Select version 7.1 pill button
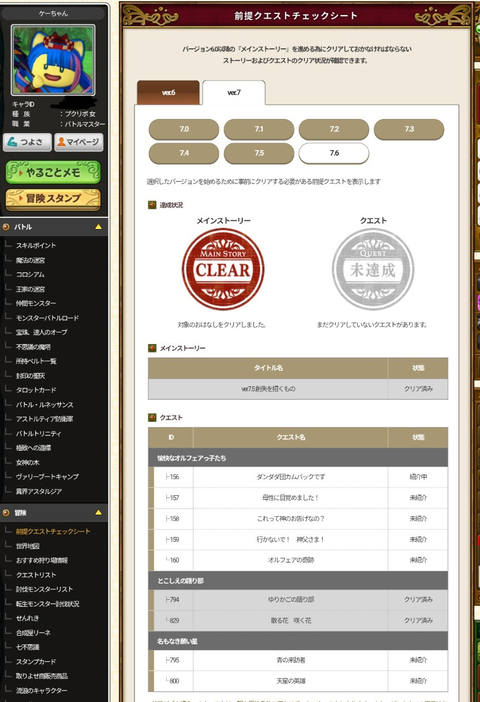480x702 pixels. tap(259, 129)
